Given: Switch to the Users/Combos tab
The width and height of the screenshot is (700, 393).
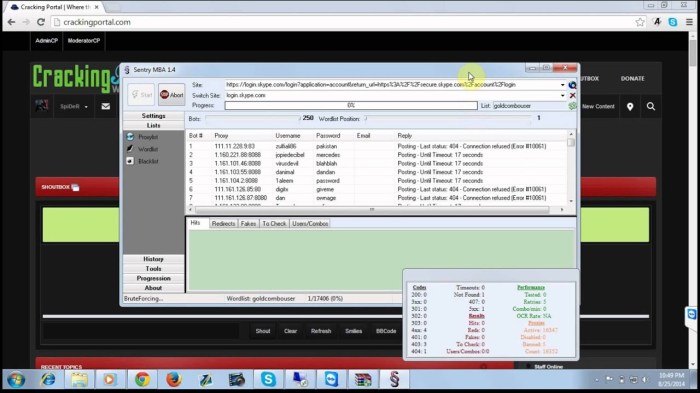Looking at the screenshot, I should pyautogui.click(x=310, y=224).
